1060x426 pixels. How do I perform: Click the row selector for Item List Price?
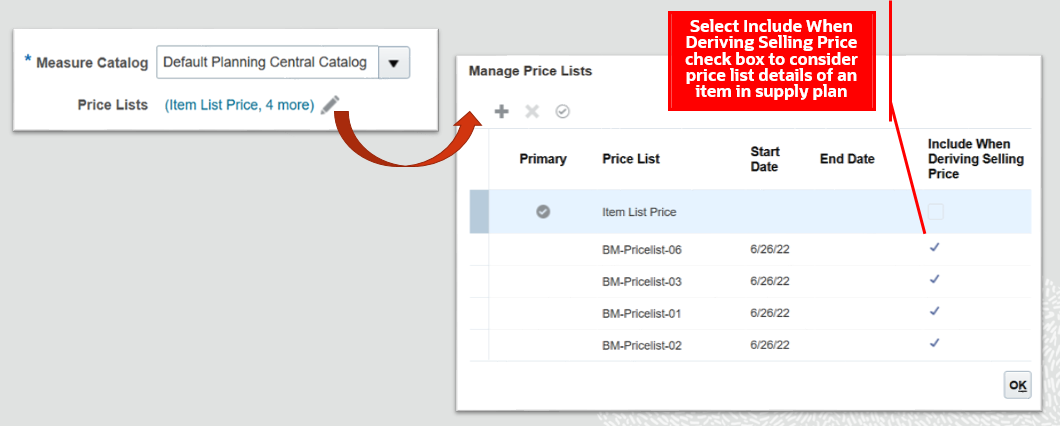[x=479, y=212]
